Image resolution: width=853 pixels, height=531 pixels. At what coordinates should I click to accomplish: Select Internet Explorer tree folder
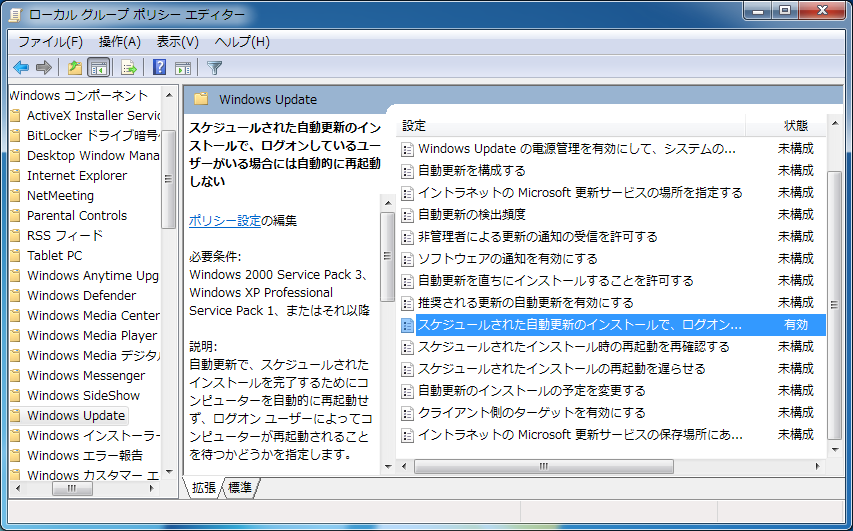point(77,176)
